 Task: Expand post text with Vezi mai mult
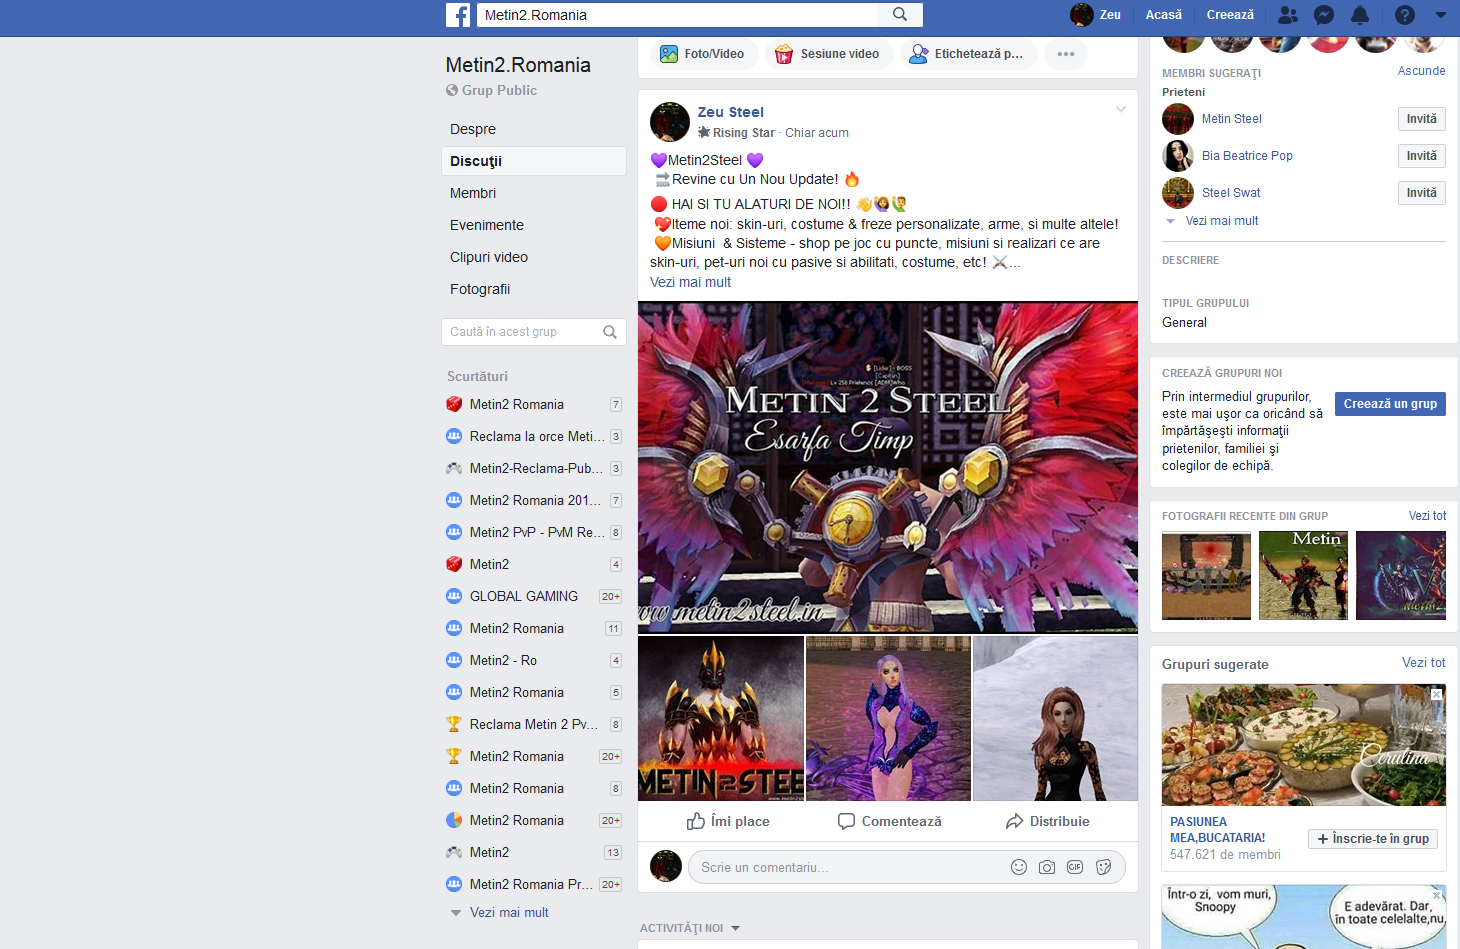click(x=690, y=282)
